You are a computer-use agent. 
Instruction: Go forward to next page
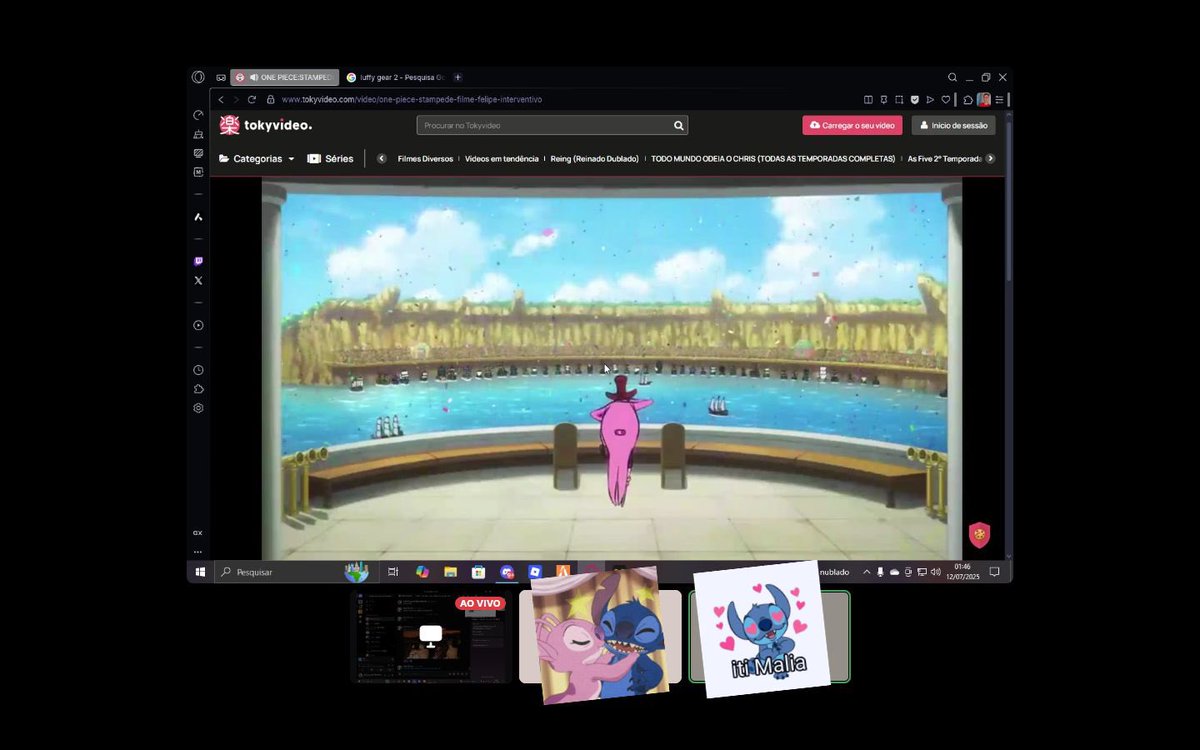(x=236, y=100)
